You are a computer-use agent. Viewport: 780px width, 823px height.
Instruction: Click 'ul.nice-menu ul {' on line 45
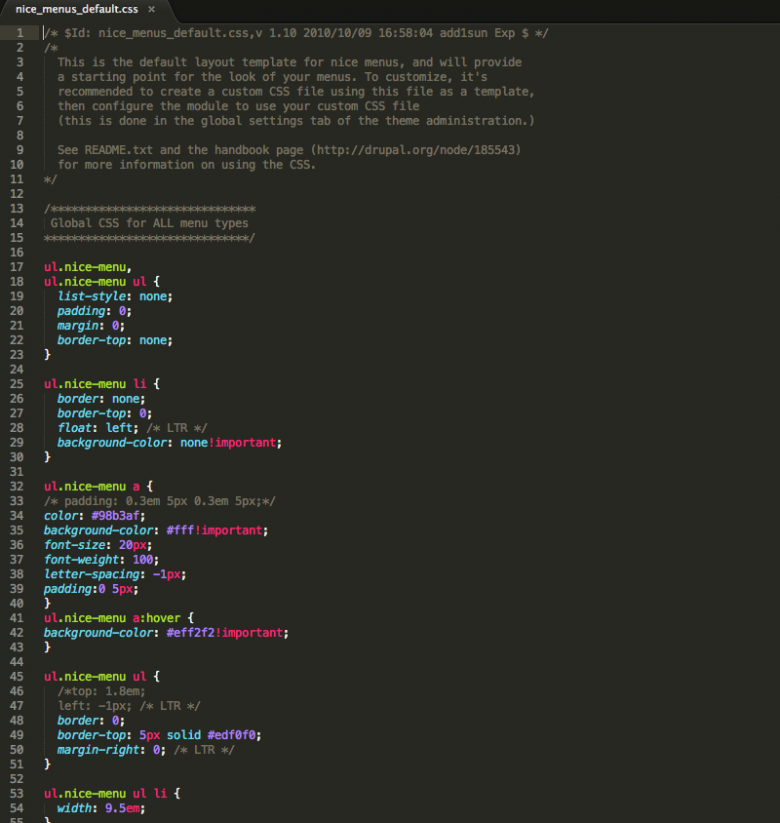tap(102, 677)
